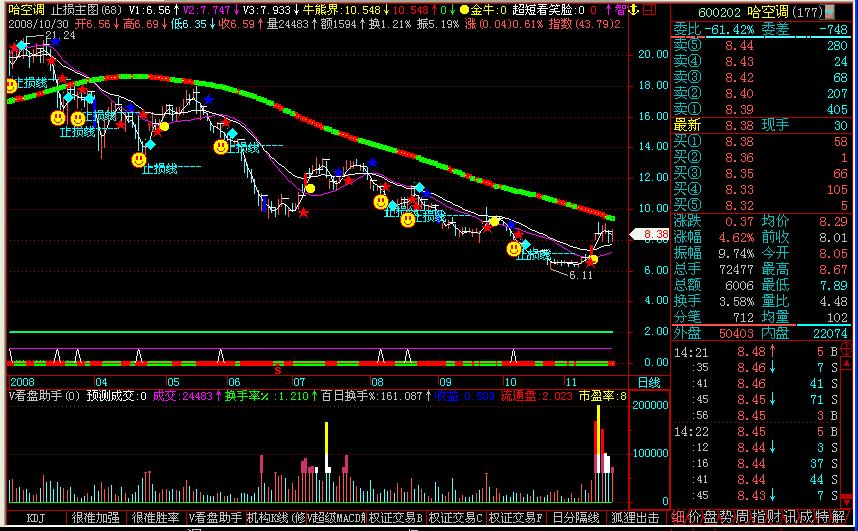Click the 内盘 22074 value
The height and width of the screenshot is (531, 858).
tap(830, 333)
